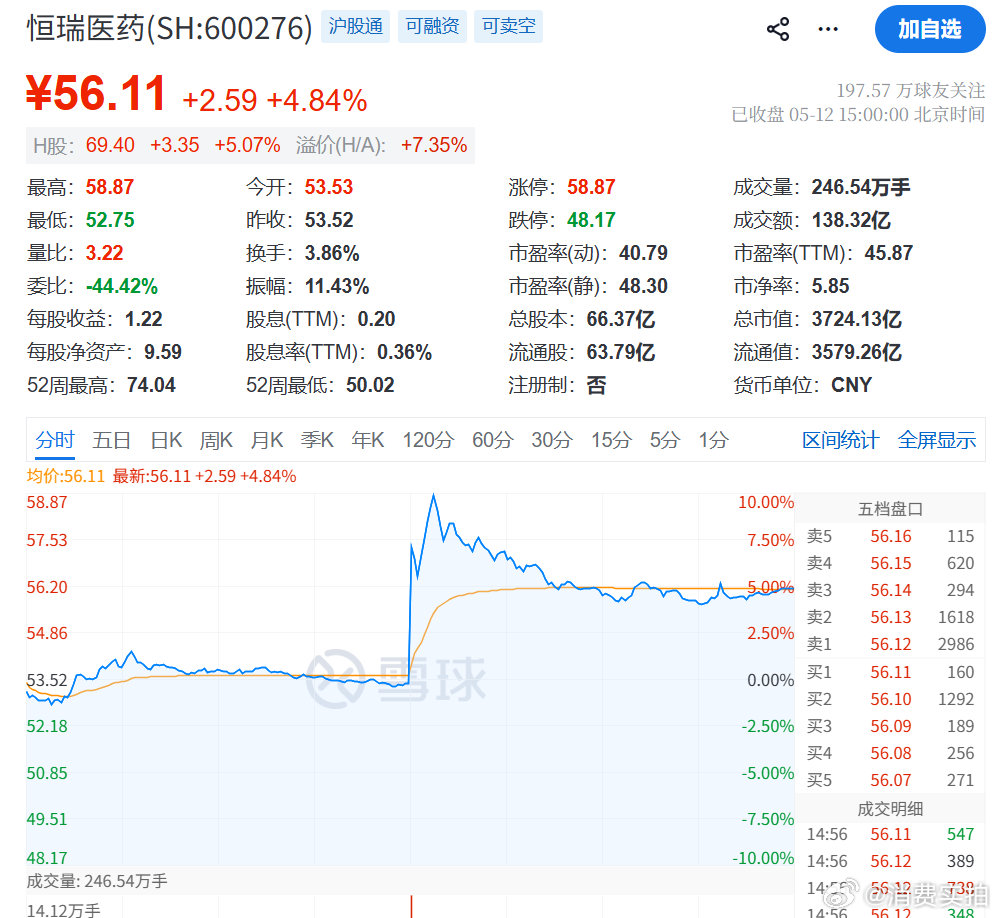Viewport: 999px width, 918px height.
Task: Click the H股 price 69.40
Action: pos(110,145)
